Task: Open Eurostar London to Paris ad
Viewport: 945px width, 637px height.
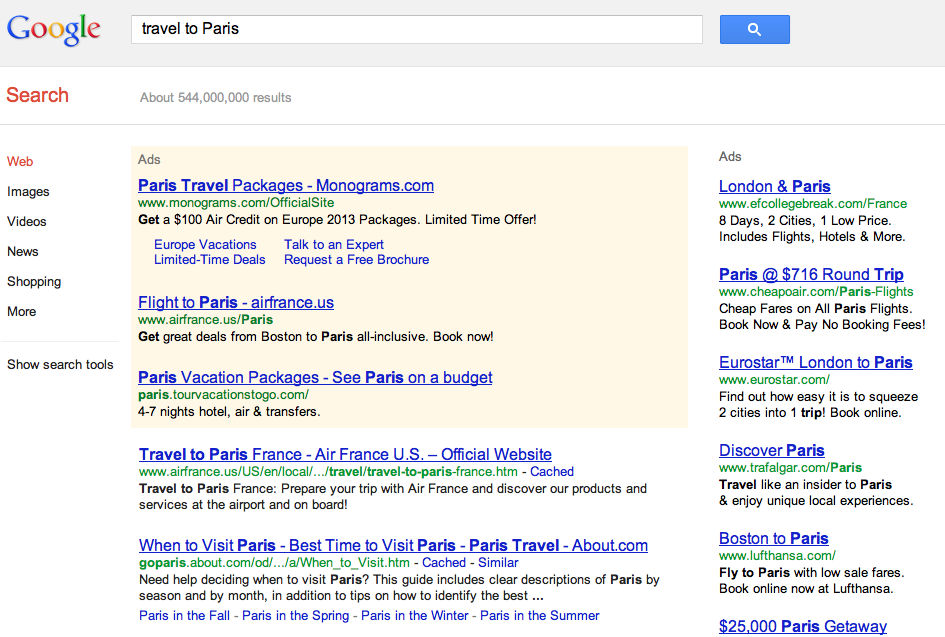Action: click(815, 363)
